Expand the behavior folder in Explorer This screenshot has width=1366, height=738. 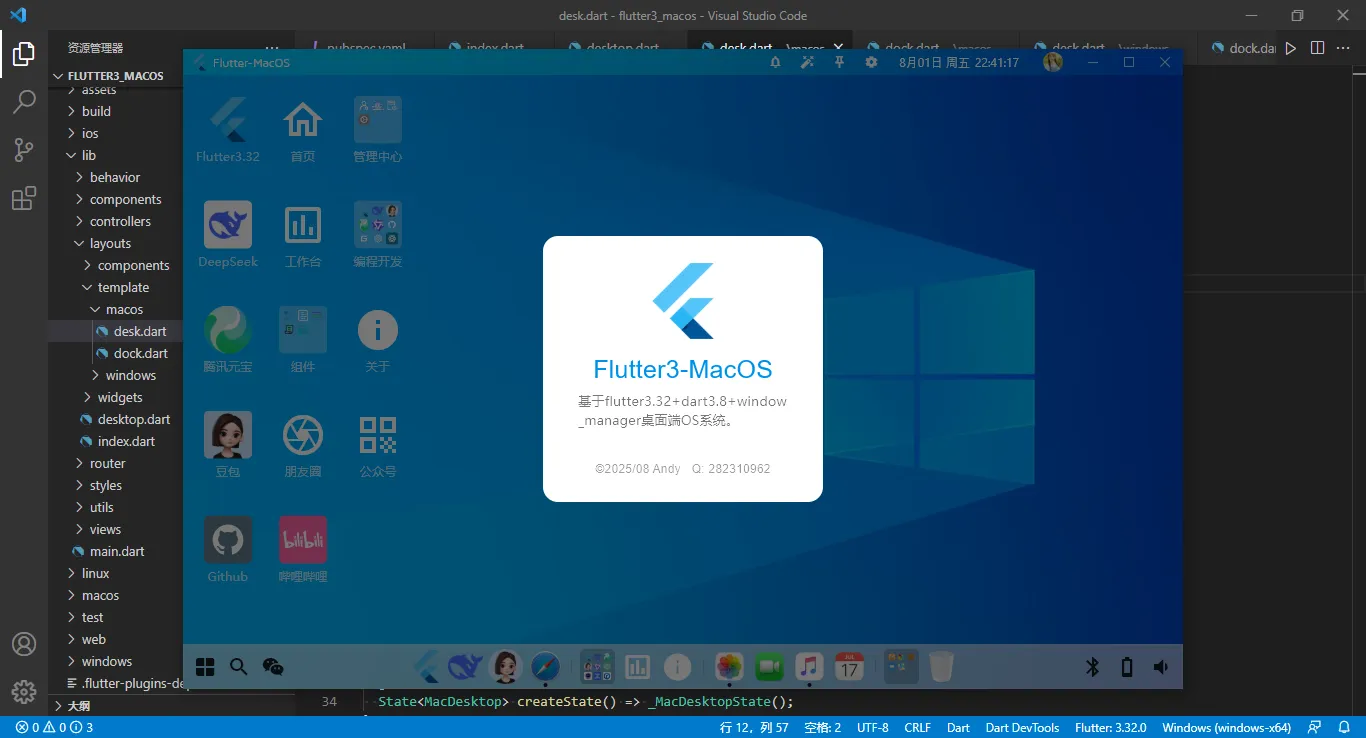tap(115, 177)
